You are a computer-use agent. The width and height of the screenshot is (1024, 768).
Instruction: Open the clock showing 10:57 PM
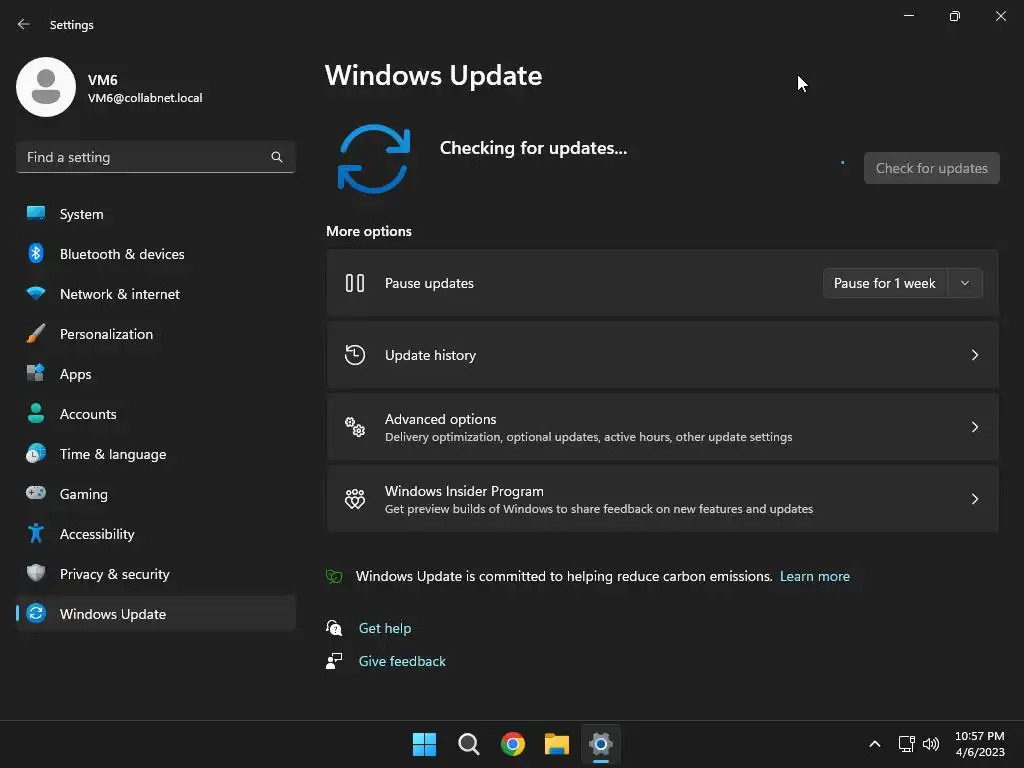pos(980,744)
